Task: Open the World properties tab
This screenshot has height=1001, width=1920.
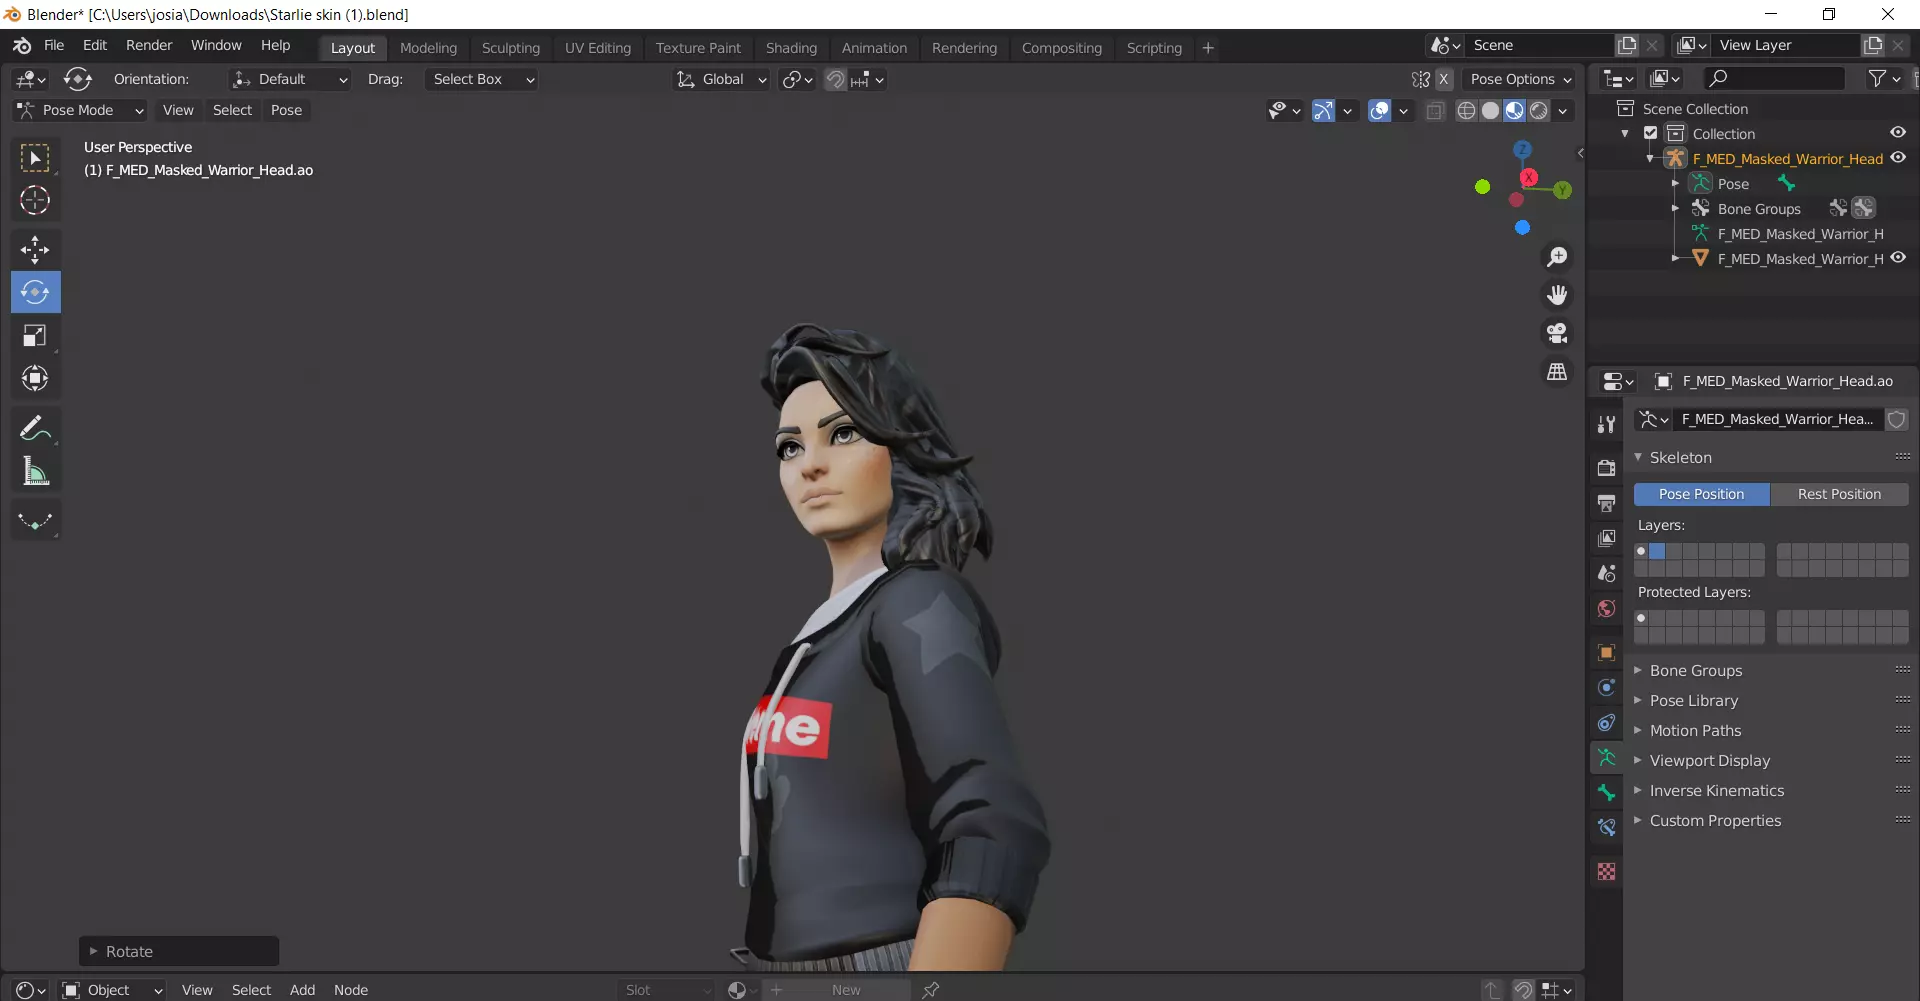Action: pos(1606,608)
